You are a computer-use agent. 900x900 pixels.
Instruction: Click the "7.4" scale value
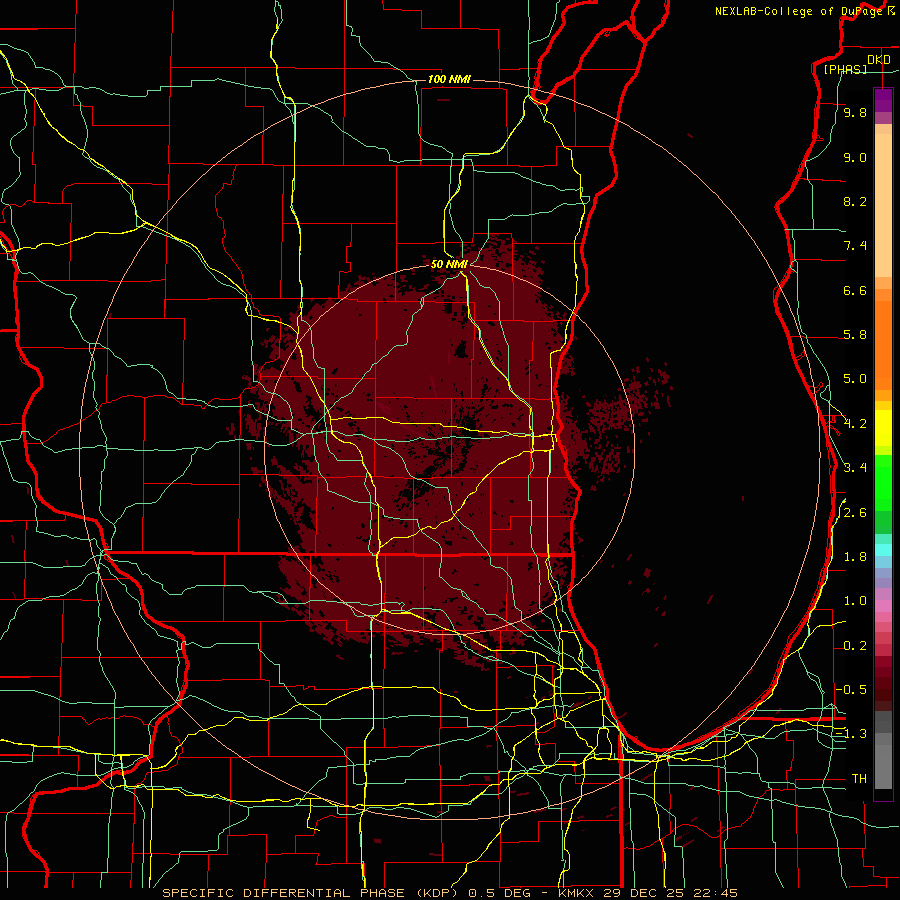[855, 246]
